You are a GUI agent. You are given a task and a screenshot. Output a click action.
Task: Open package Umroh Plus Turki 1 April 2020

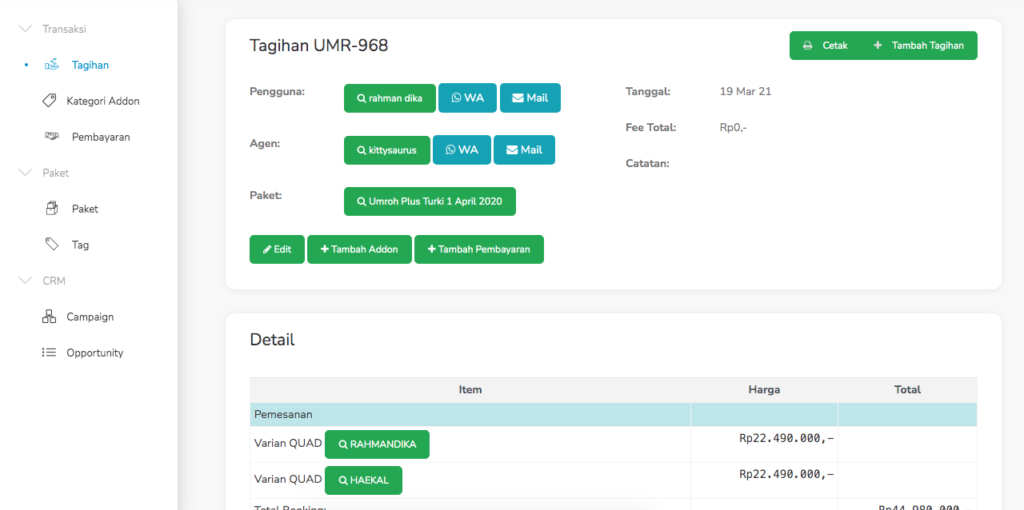[x=429, y=202]
